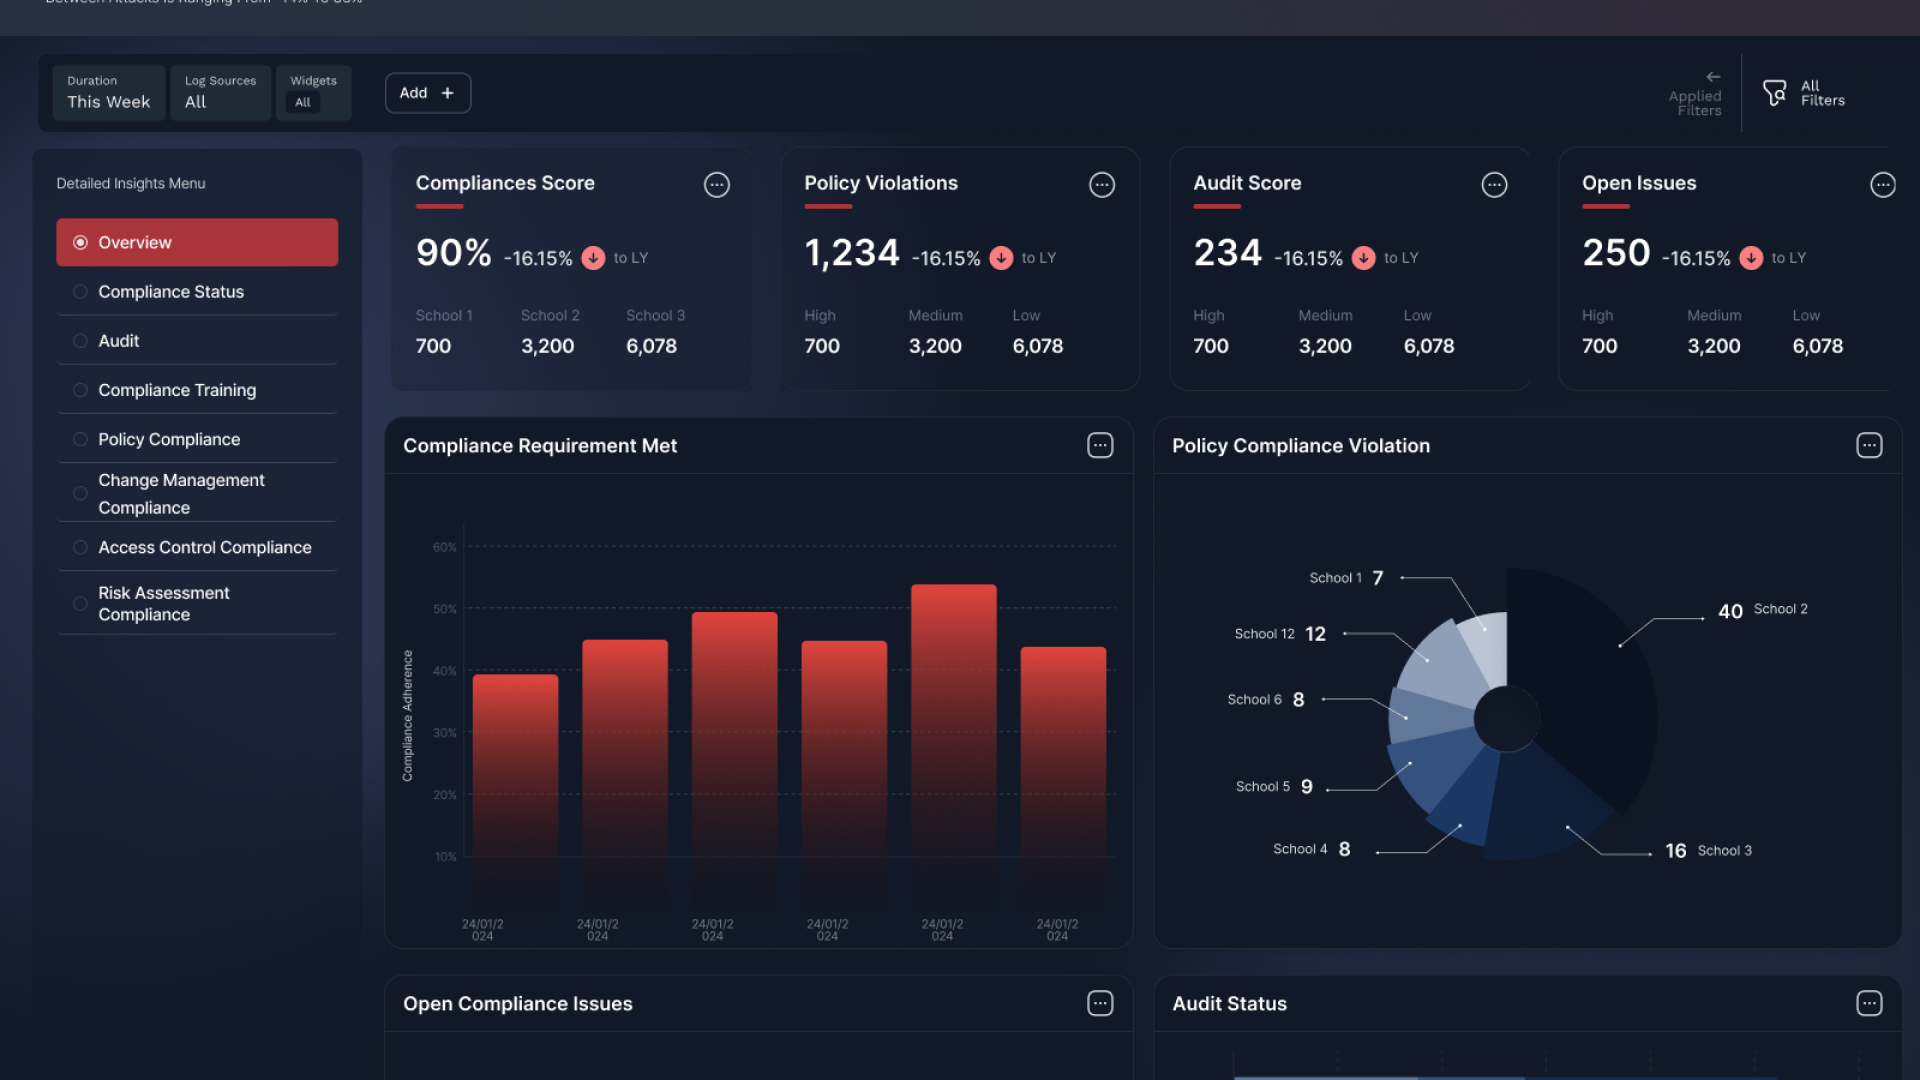Open Open Issues card options icon
The image size is (1920, 1080).
coord(1882,185)
